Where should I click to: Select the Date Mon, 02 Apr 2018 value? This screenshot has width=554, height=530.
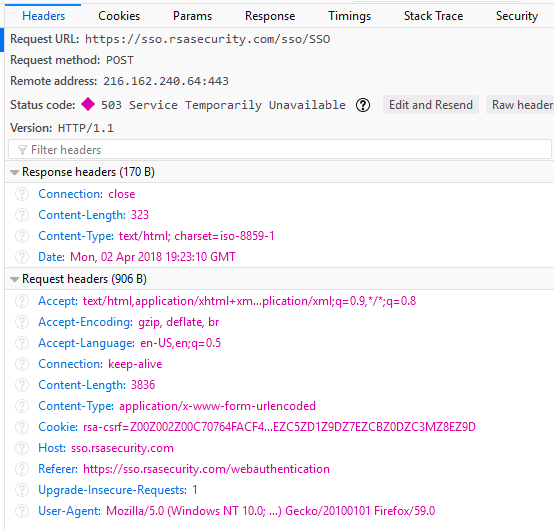click(153, 257)
